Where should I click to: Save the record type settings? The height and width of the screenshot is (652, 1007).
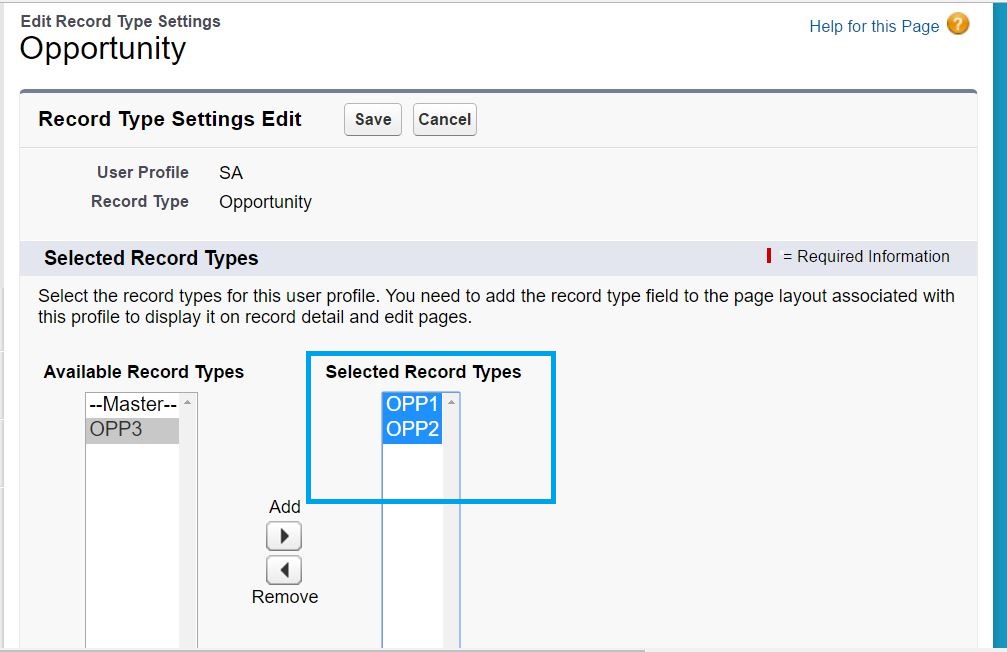(373, 119)
